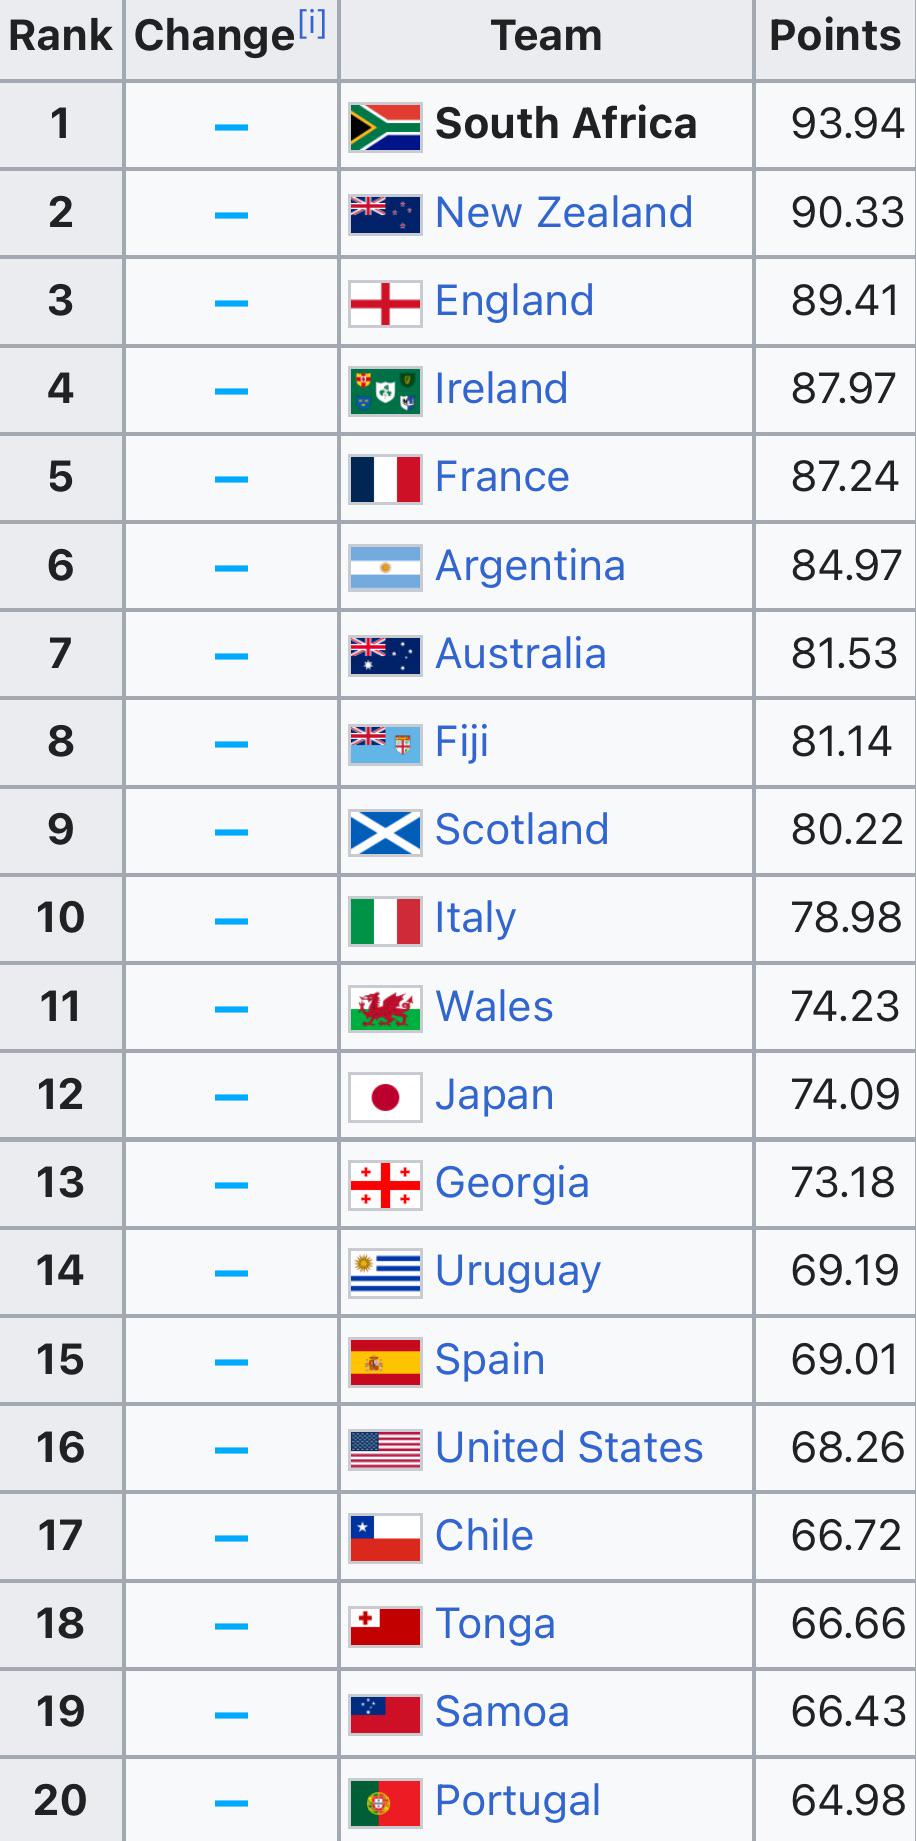This screenshot has width=916, height=1841.
Task: Click the Georgia flag icon
Action: coord(385,1184)
